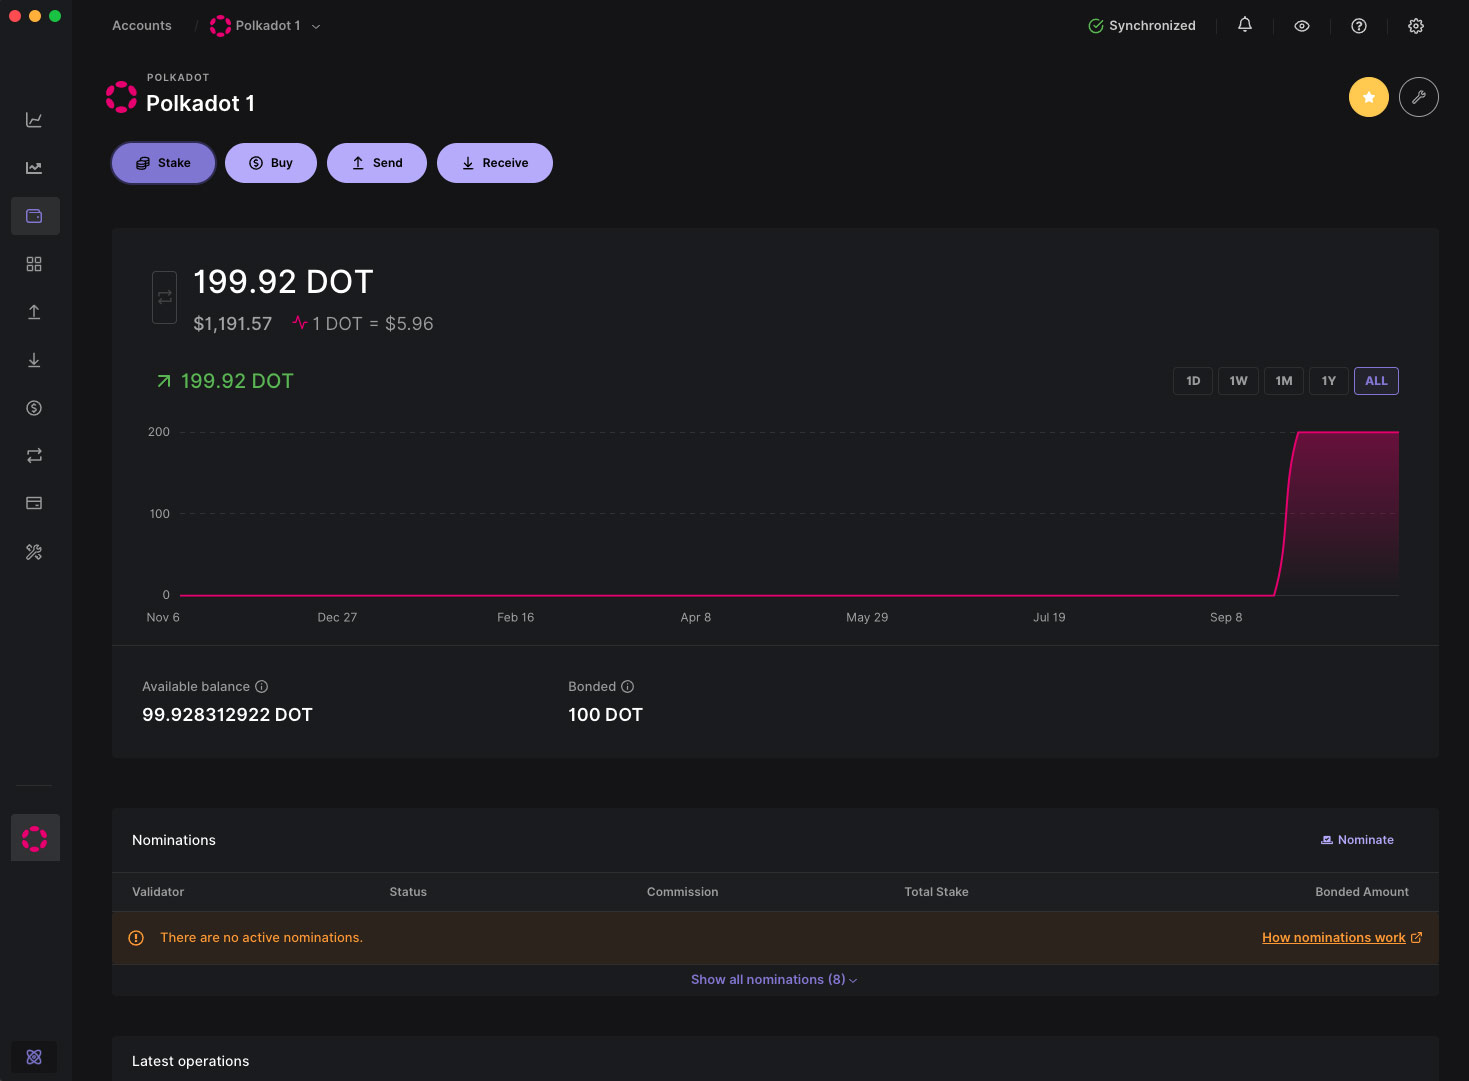This screenshot has height=1081, width=1469.
Task: Open the Discover grid icon in sidebar
Action: (34, 264)
